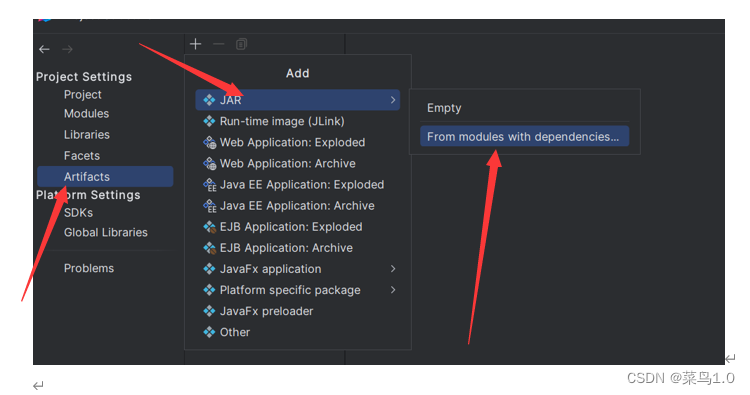Click the Copy artifact toolbar icon

[x=242, y=44]
